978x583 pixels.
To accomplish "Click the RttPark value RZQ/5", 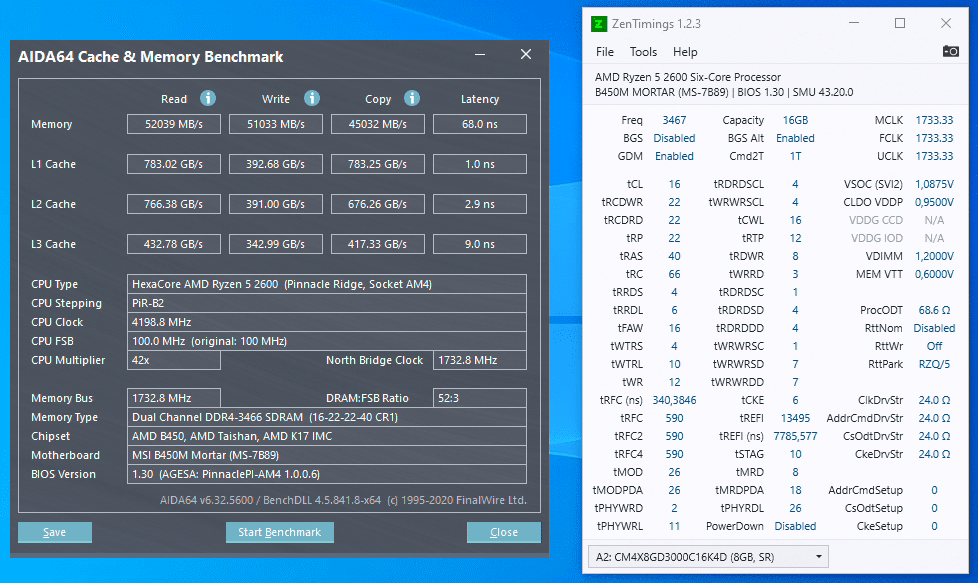I will (x=934, y=364).
